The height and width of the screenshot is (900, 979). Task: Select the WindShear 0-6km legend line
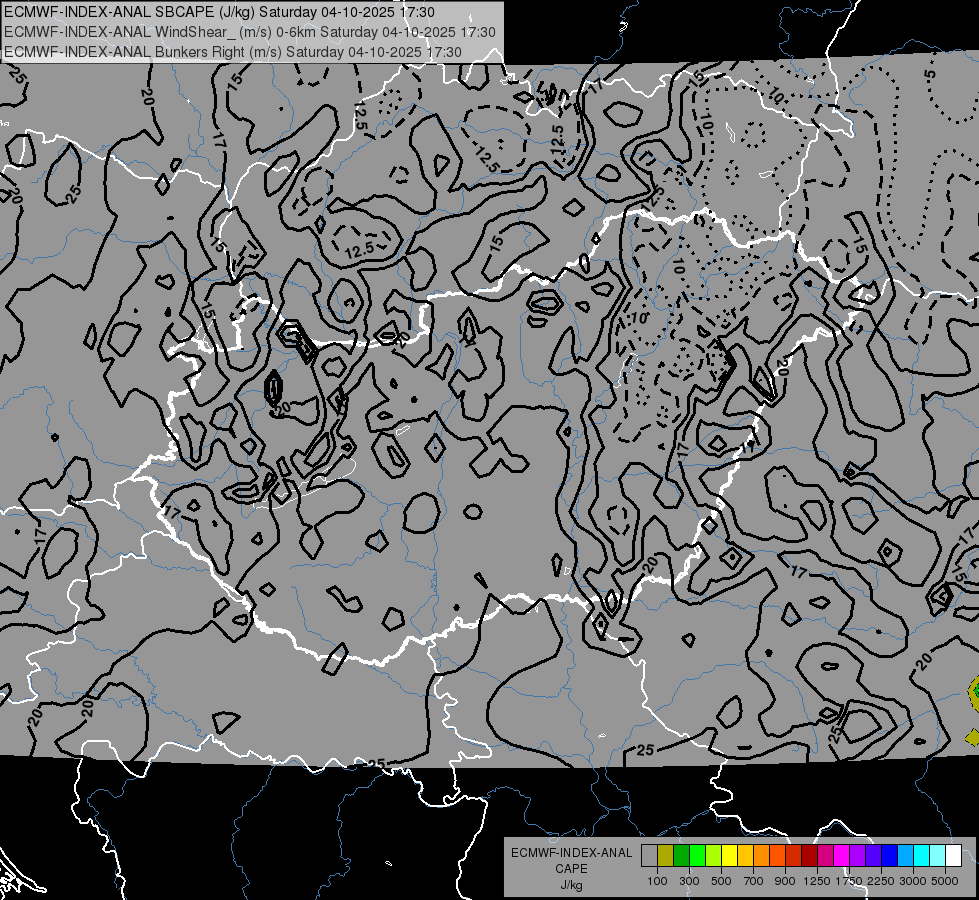(x=249, y=32)
